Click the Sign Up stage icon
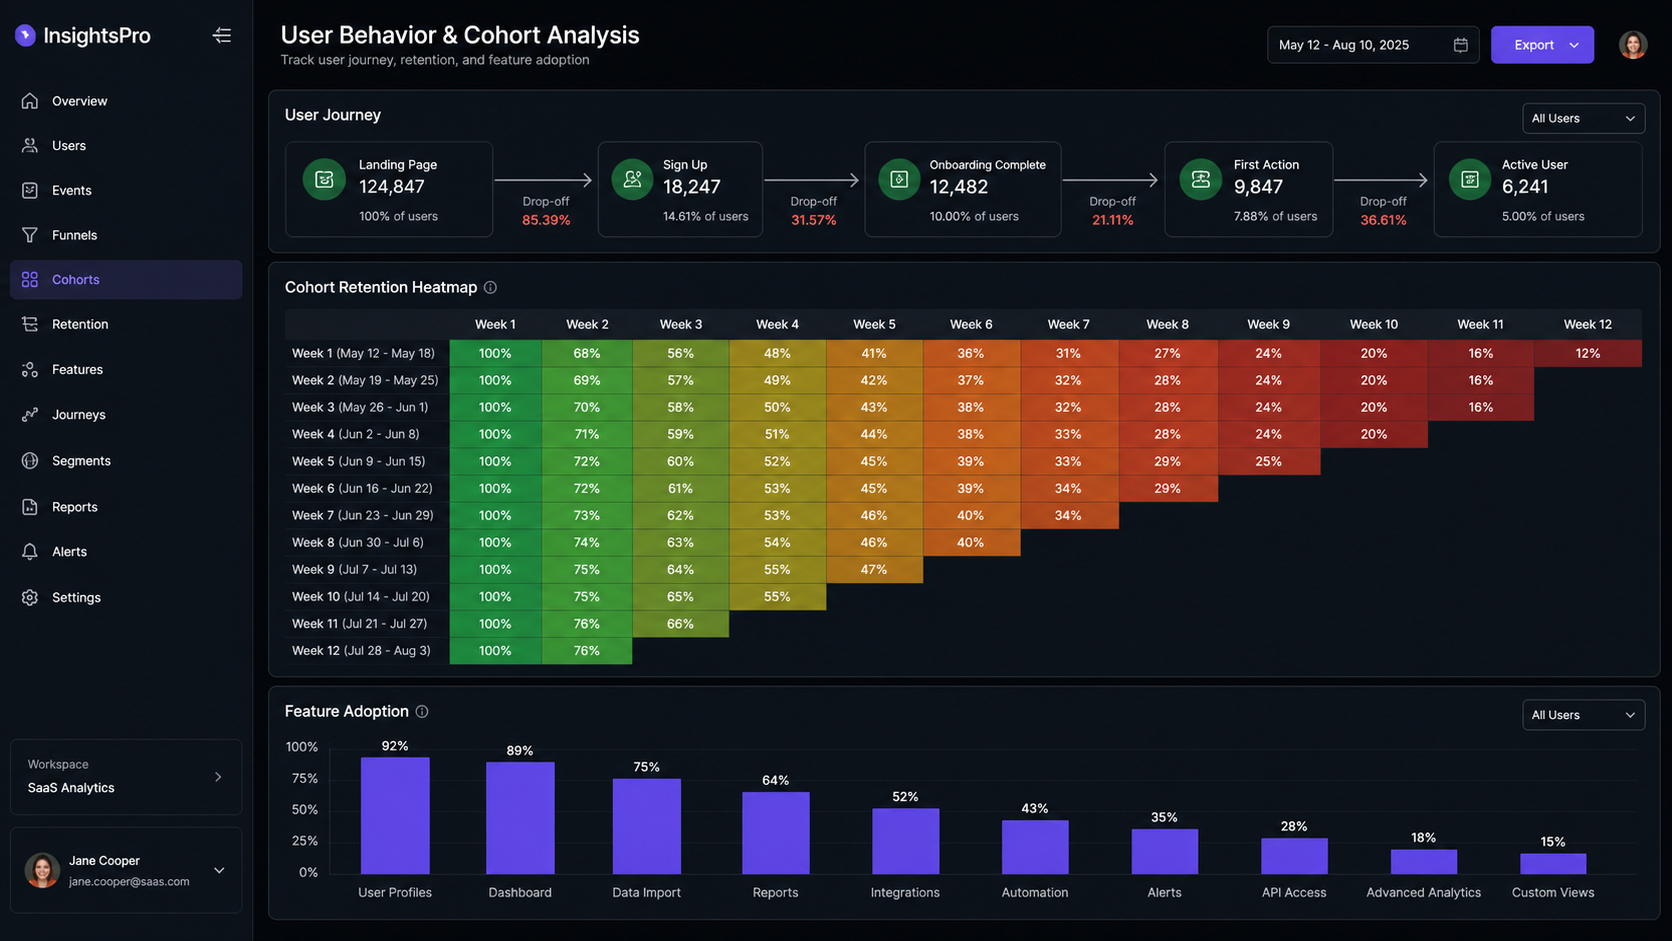Viewport: 1672px width, 941px height. click(x=632, y=179)
